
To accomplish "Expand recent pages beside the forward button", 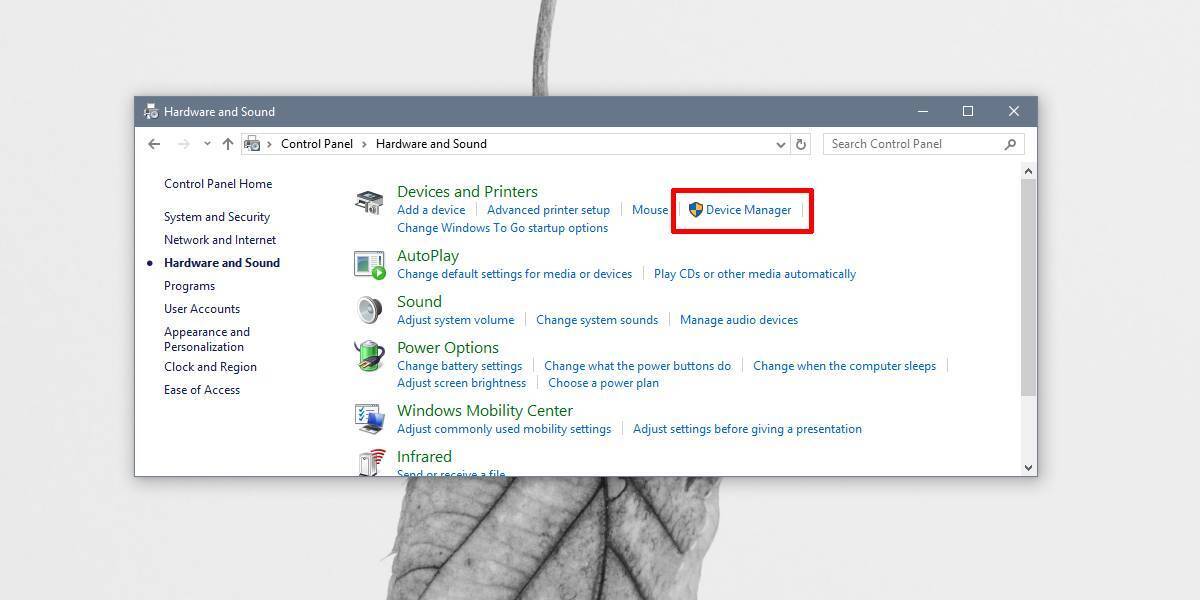I will pos(207,144).
